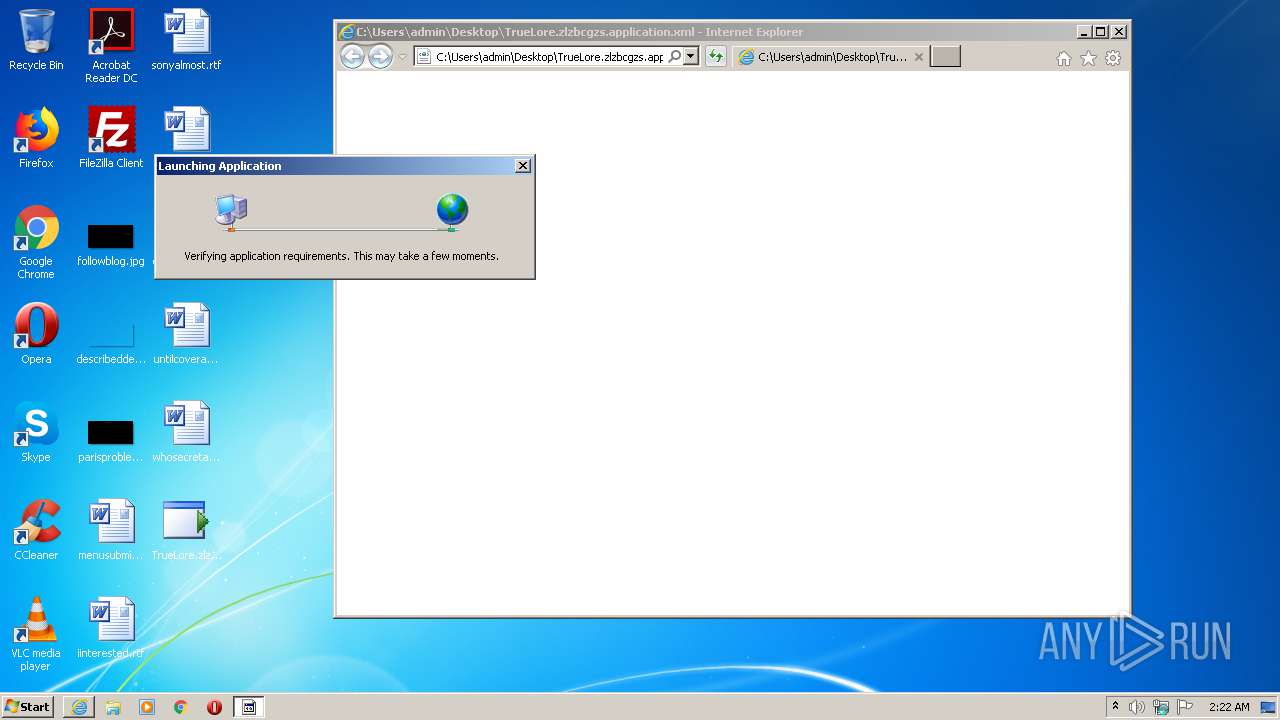Open Chrome from the taskbar

181,707
